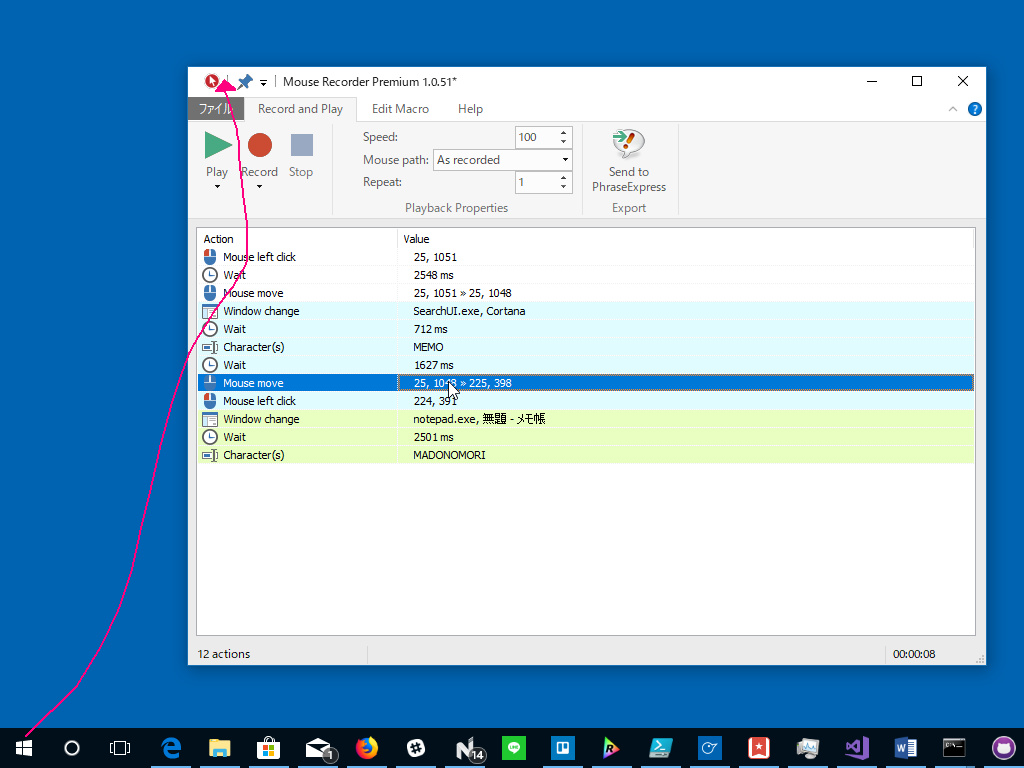Viewport: 1024px width, 768px height.
Task: Open Firefox from the taskbar
Action: pyautogui.click(x=367, y=747)
